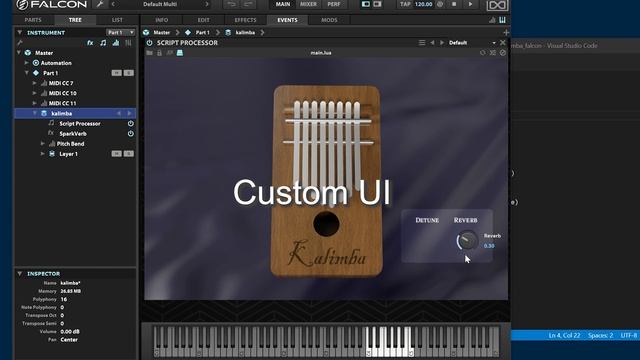Screen dimensions: 640x360
Task: Open the MODS tab
Action: pyautogui.click(x=329, y=20)
